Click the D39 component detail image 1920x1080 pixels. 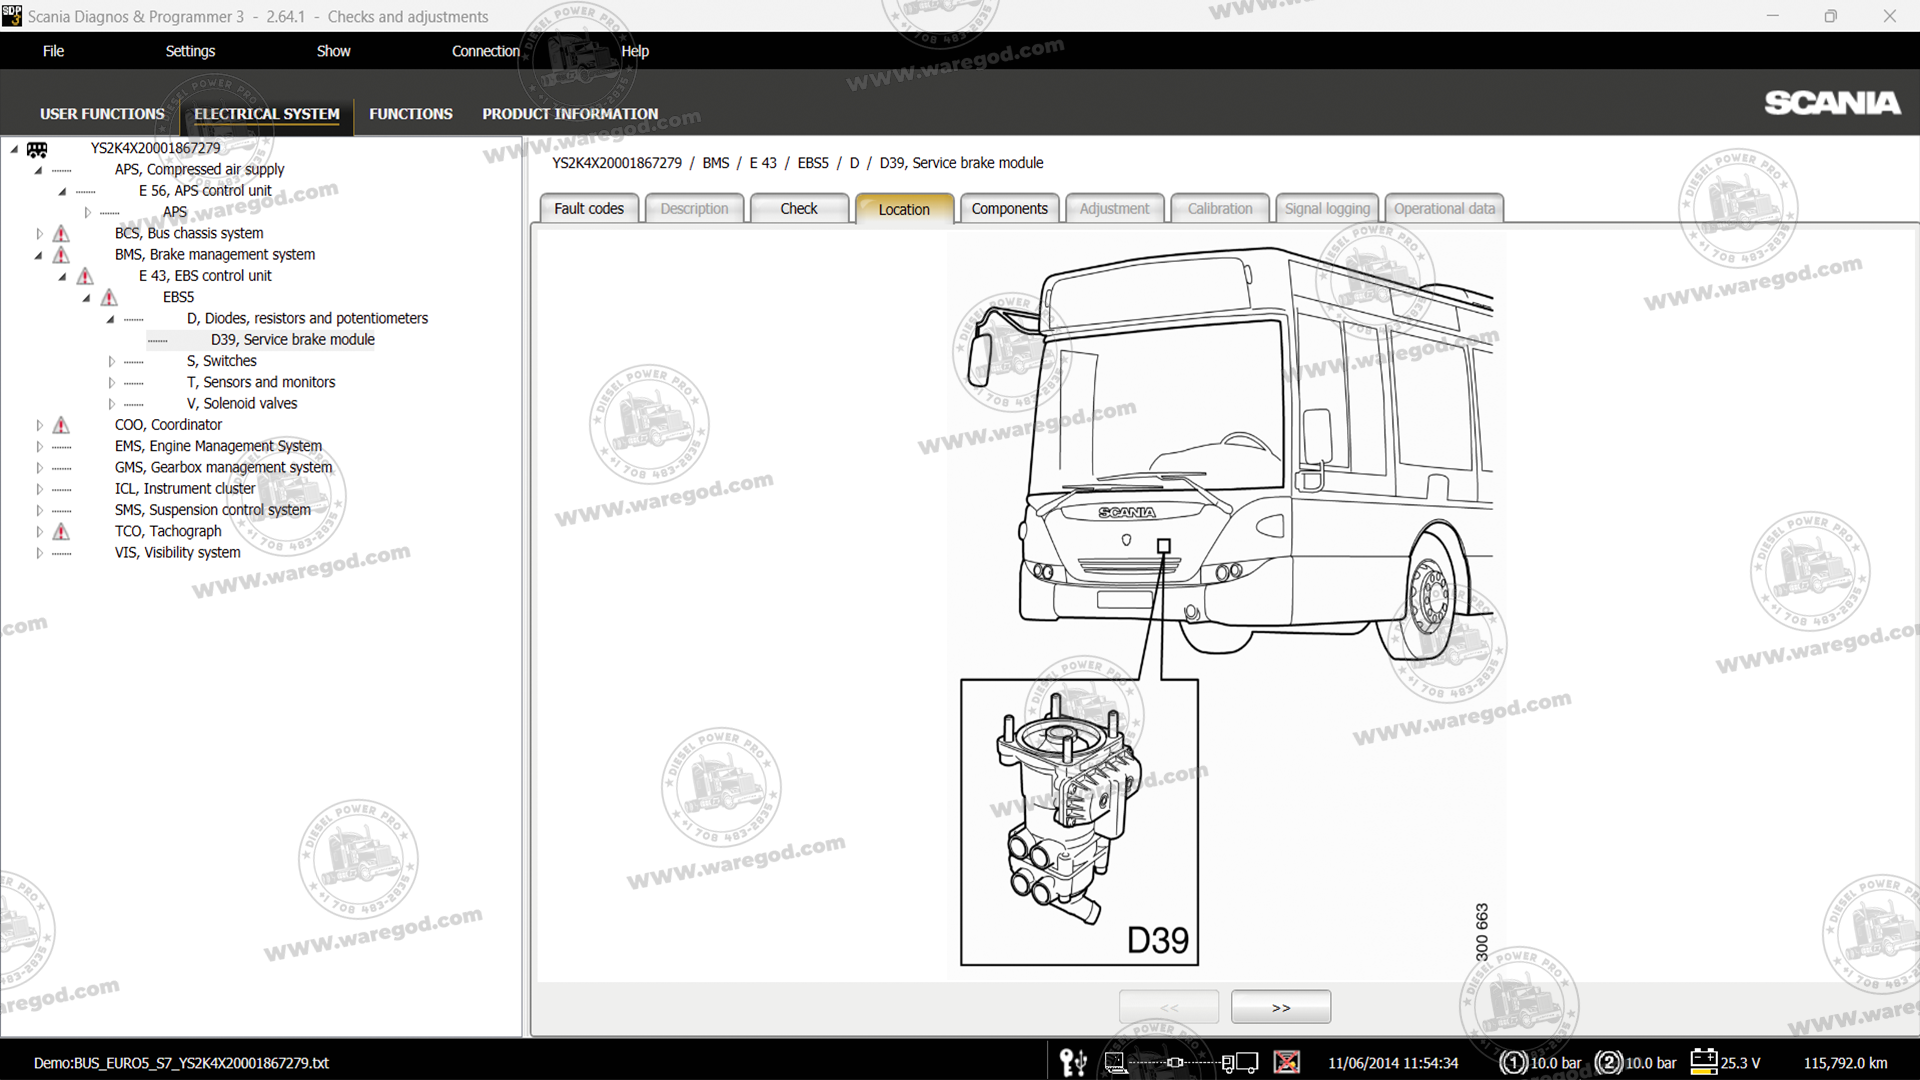(1079, 822)
